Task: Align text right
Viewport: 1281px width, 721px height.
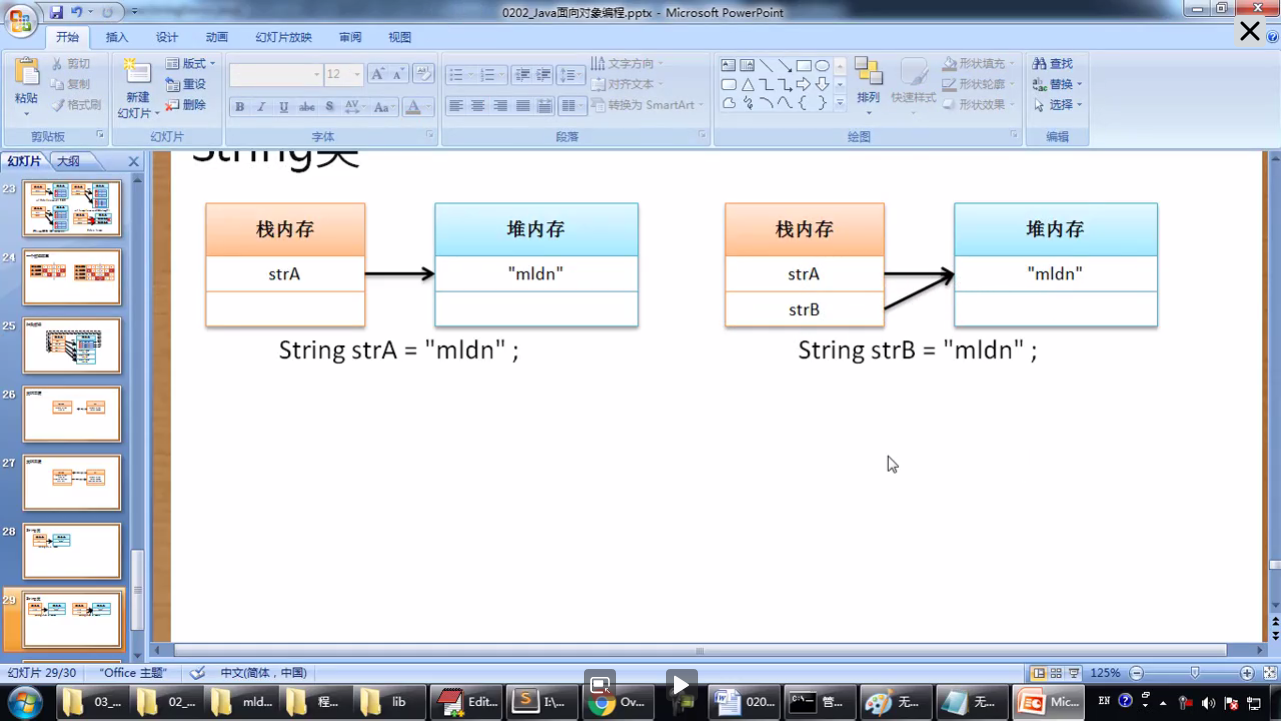Action: point(500,106)
